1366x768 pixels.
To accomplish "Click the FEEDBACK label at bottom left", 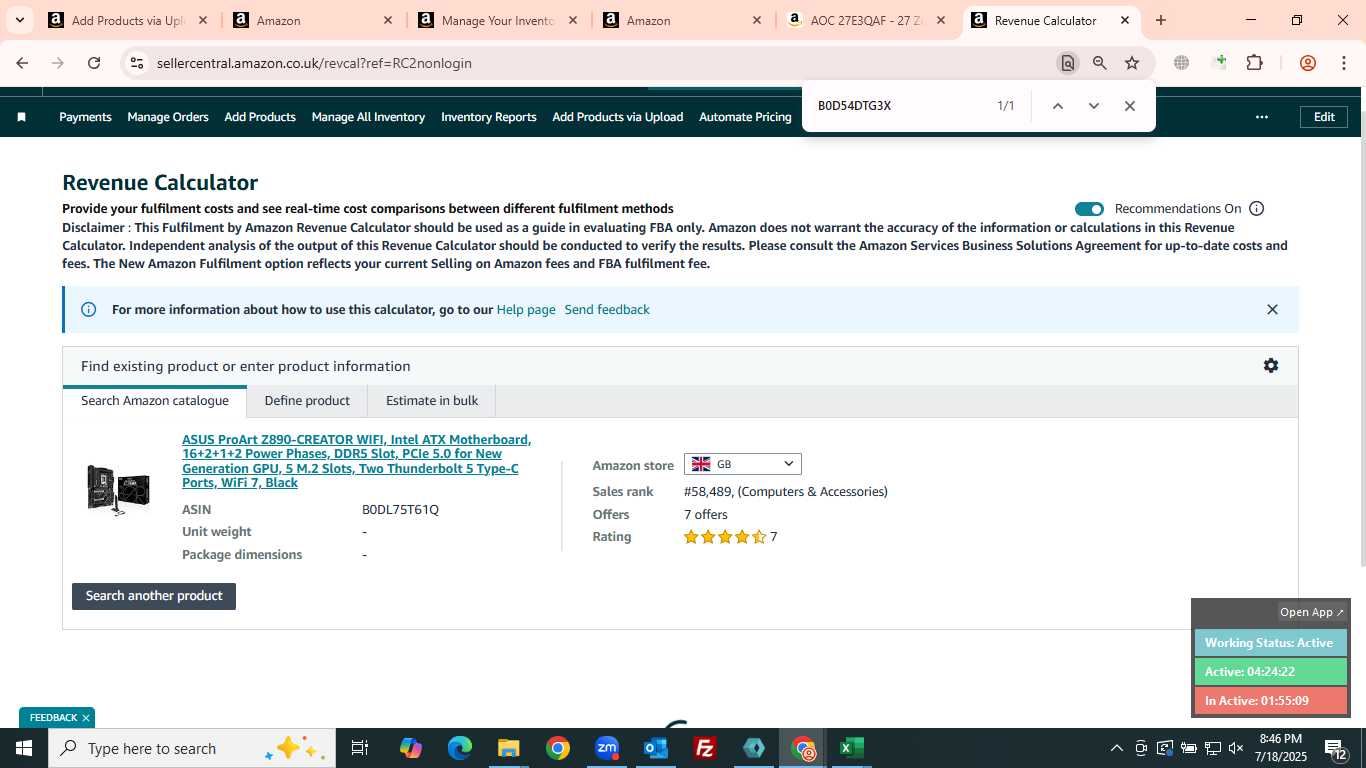I will (53, 718).
